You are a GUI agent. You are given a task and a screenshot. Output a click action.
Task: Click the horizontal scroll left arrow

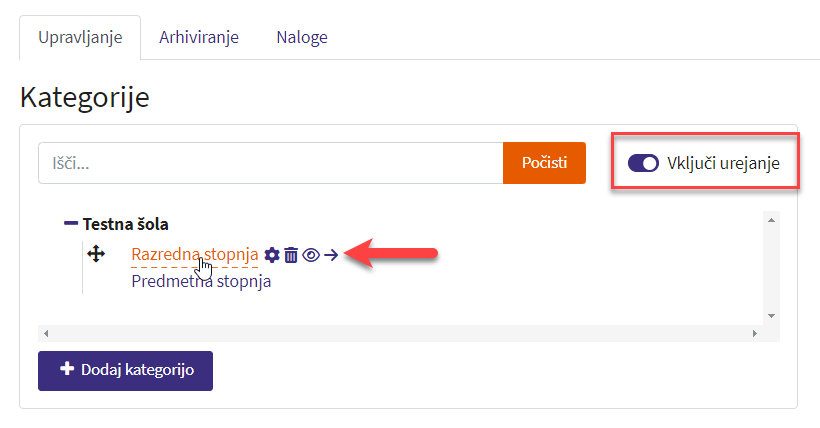coord(46,332)
